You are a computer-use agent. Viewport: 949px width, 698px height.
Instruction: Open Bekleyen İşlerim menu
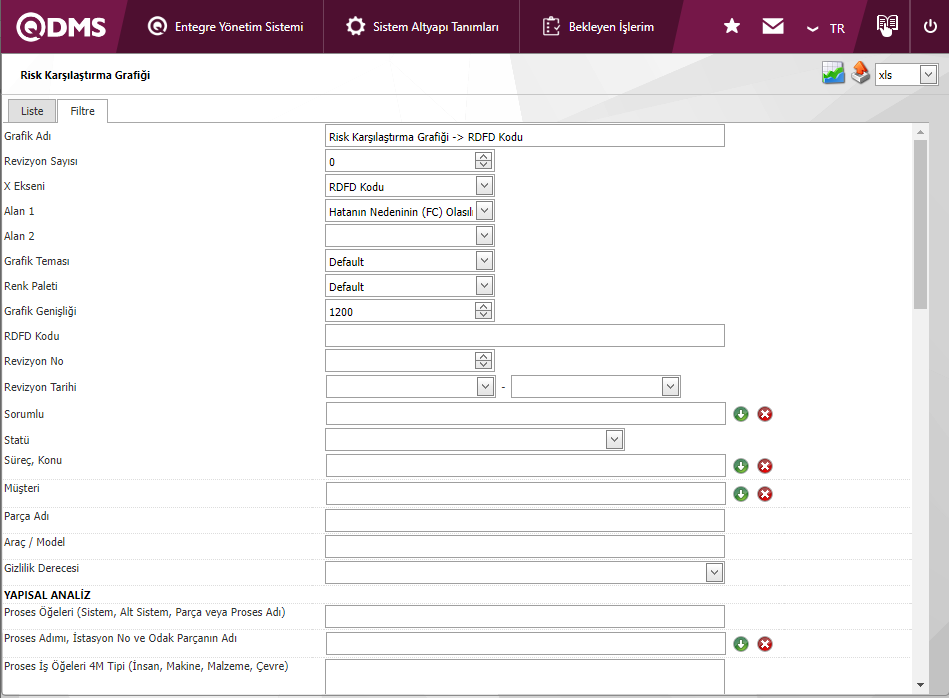598,27
